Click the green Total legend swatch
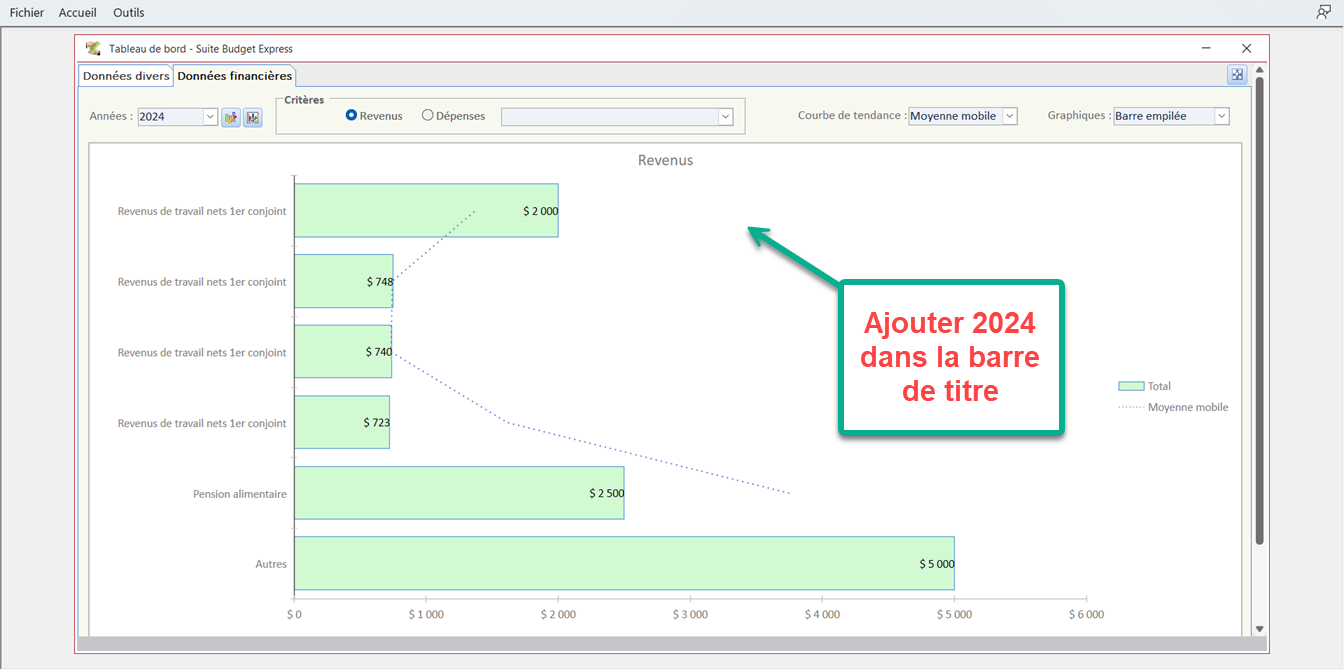1344x670 pixels. click(1130, 386)
